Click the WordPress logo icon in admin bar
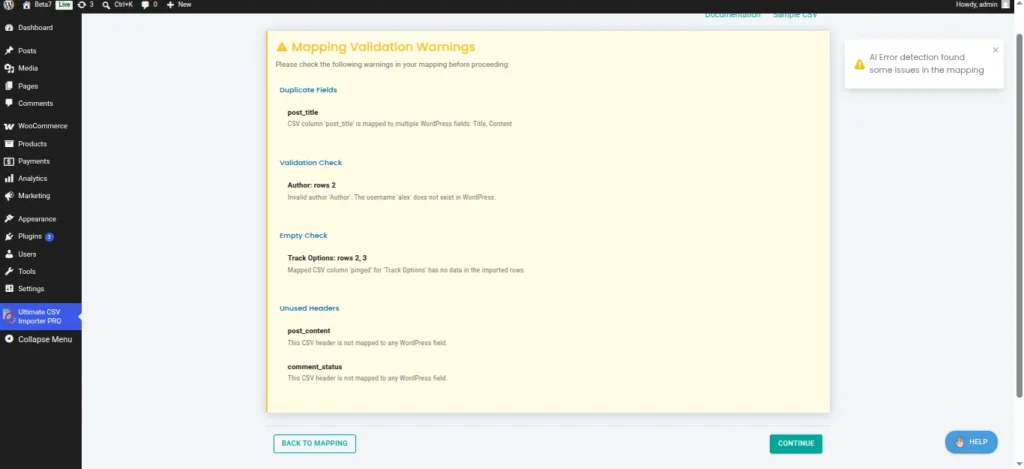 click(8, 5)
